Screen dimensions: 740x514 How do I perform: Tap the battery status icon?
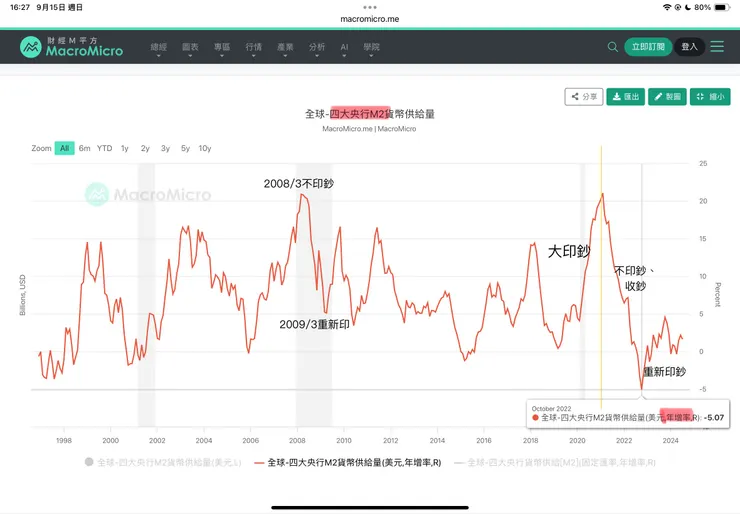point(722,7)
